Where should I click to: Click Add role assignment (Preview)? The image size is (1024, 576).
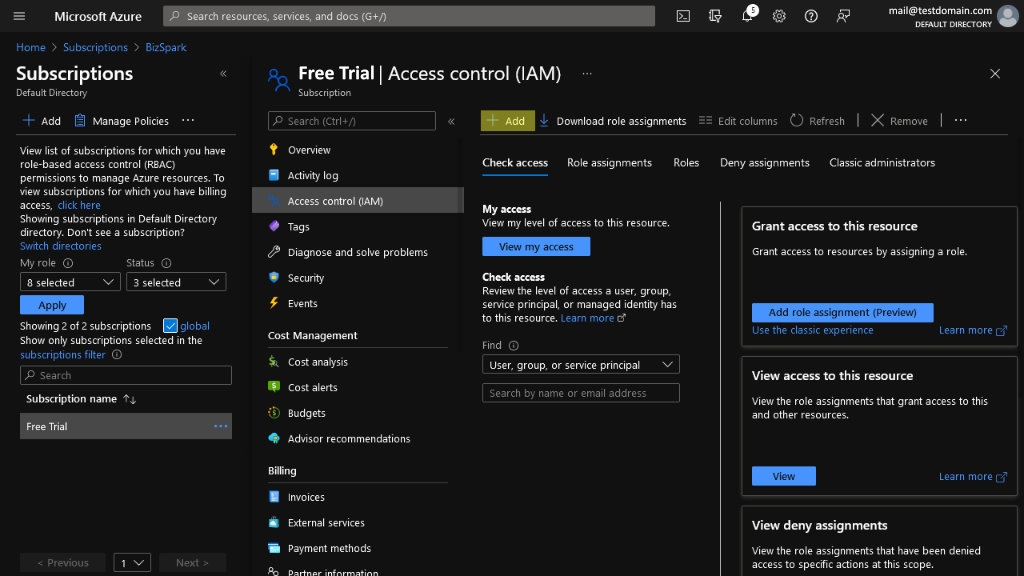(842, 312)
